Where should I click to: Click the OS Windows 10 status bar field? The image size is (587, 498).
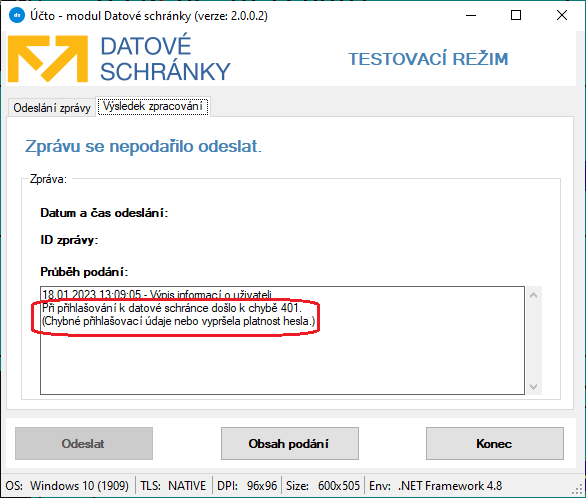(x=67, y=486)
